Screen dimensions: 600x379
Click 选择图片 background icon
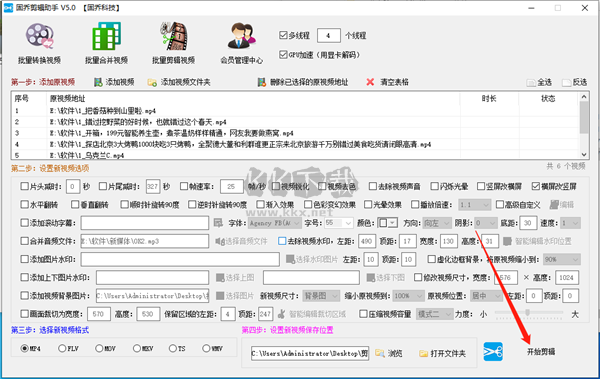220,296
